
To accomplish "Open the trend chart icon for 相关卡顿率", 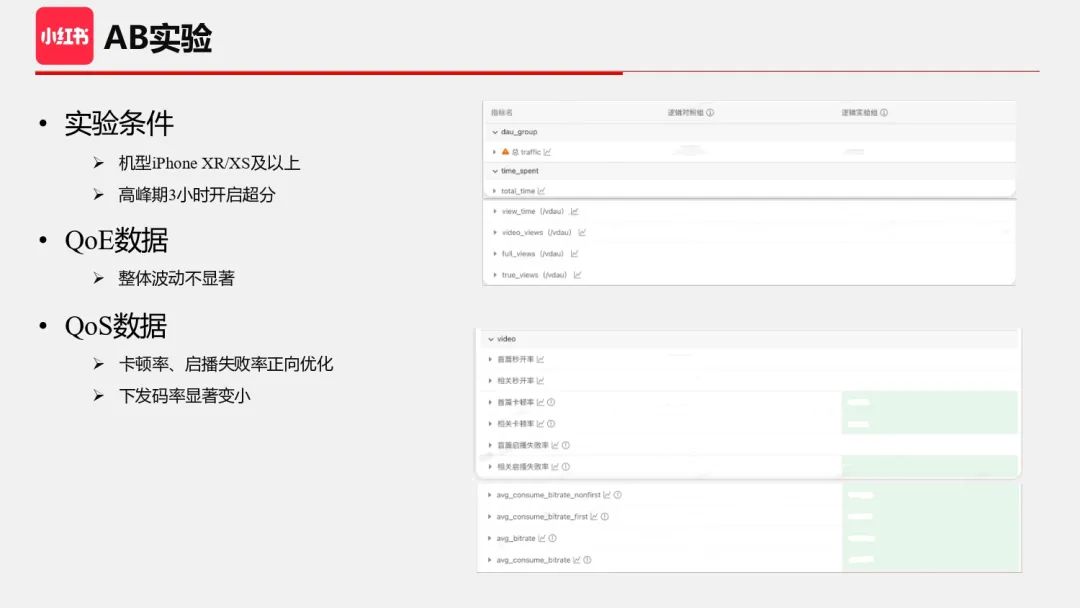I will point(541,423).
